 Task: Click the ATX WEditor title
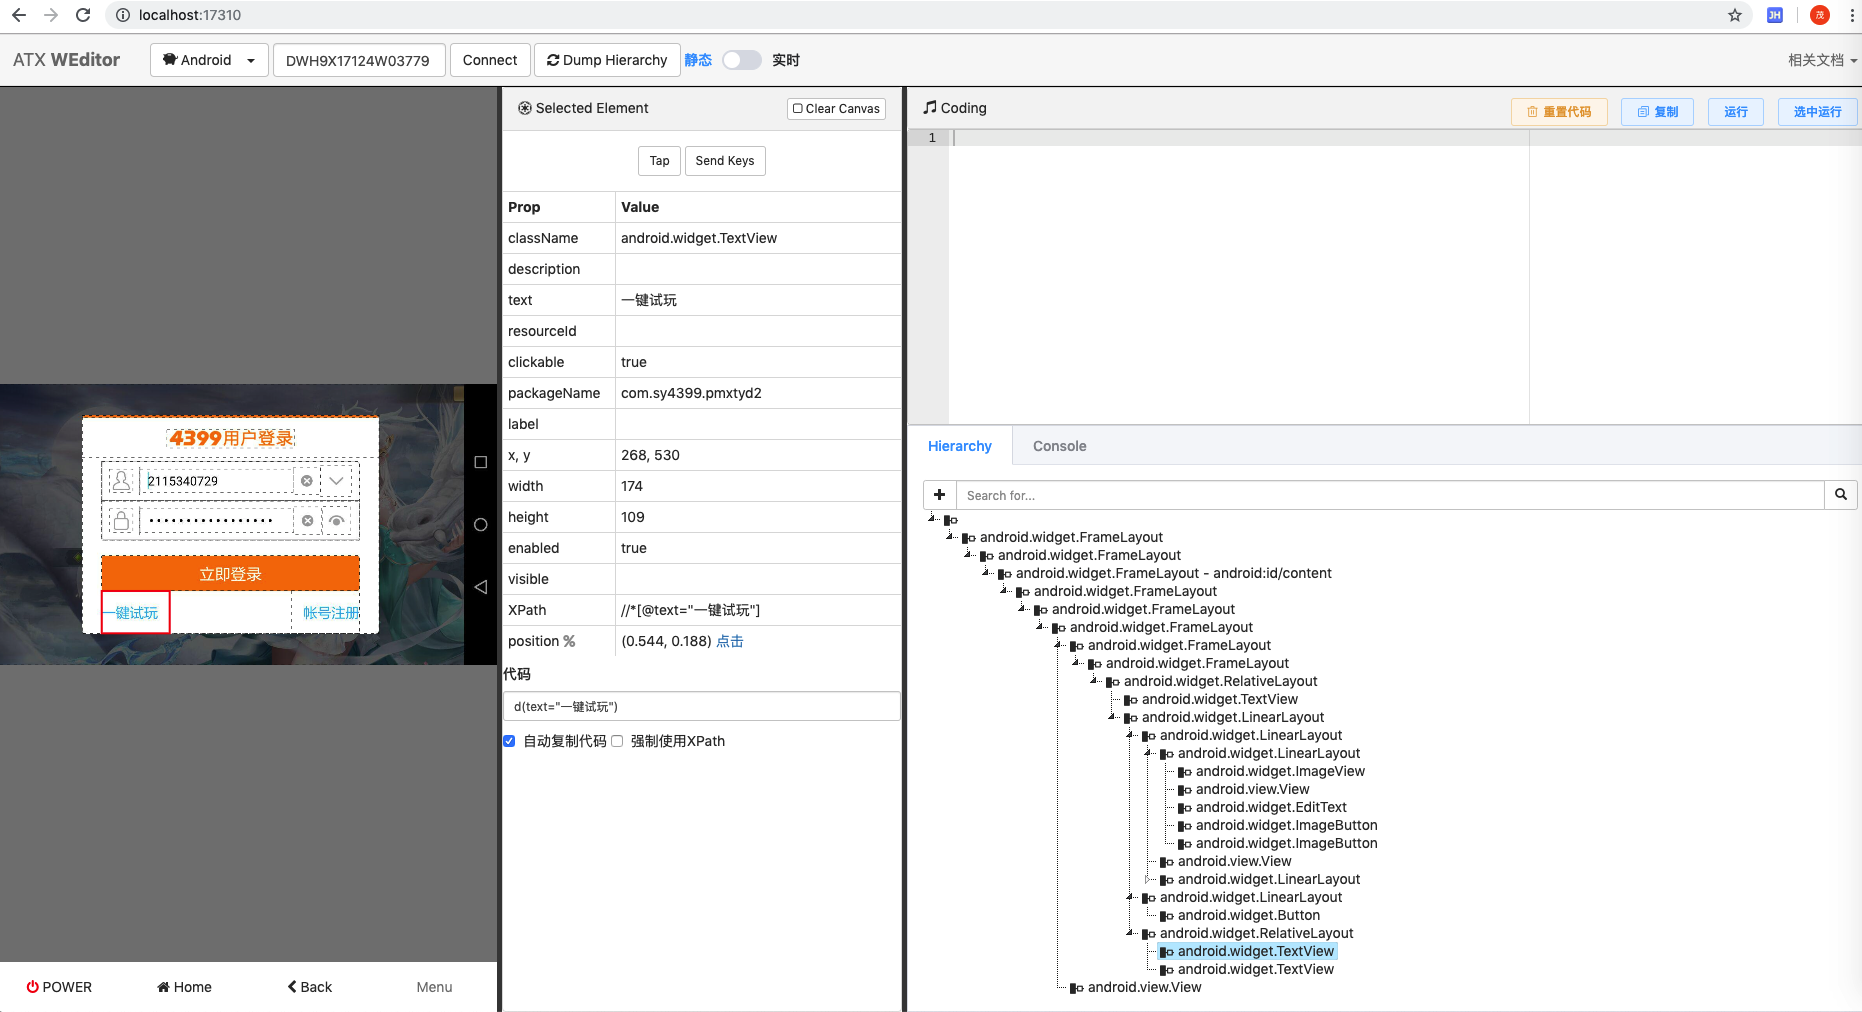point(66,60)
